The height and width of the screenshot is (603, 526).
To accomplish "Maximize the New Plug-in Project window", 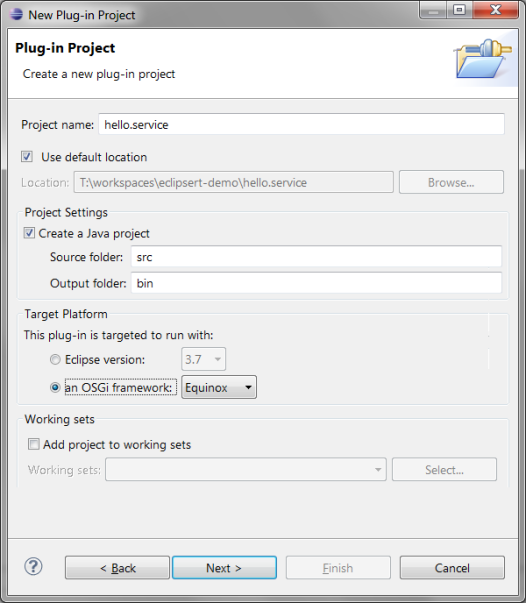I will (459, 10).
